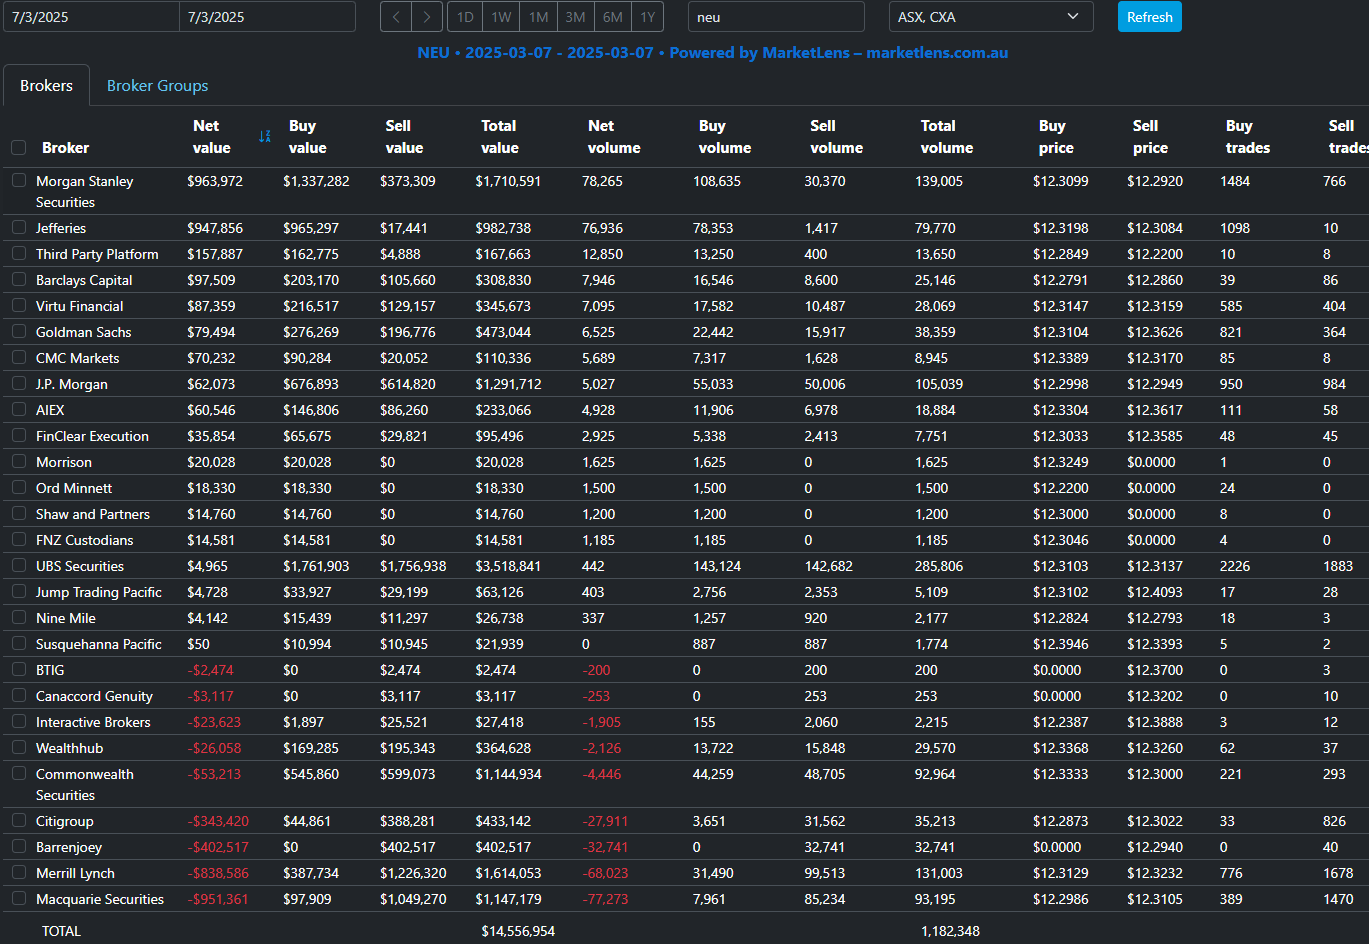Click the CMC Markets broker name
This screenshot has height=944, width=1369.
pos(77,358)
